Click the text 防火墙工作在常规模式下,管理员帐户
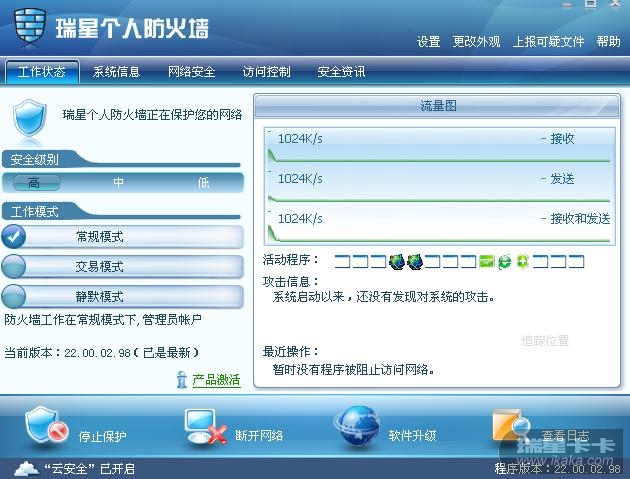The height and width of the screenshot is (479, 630). 103,320
